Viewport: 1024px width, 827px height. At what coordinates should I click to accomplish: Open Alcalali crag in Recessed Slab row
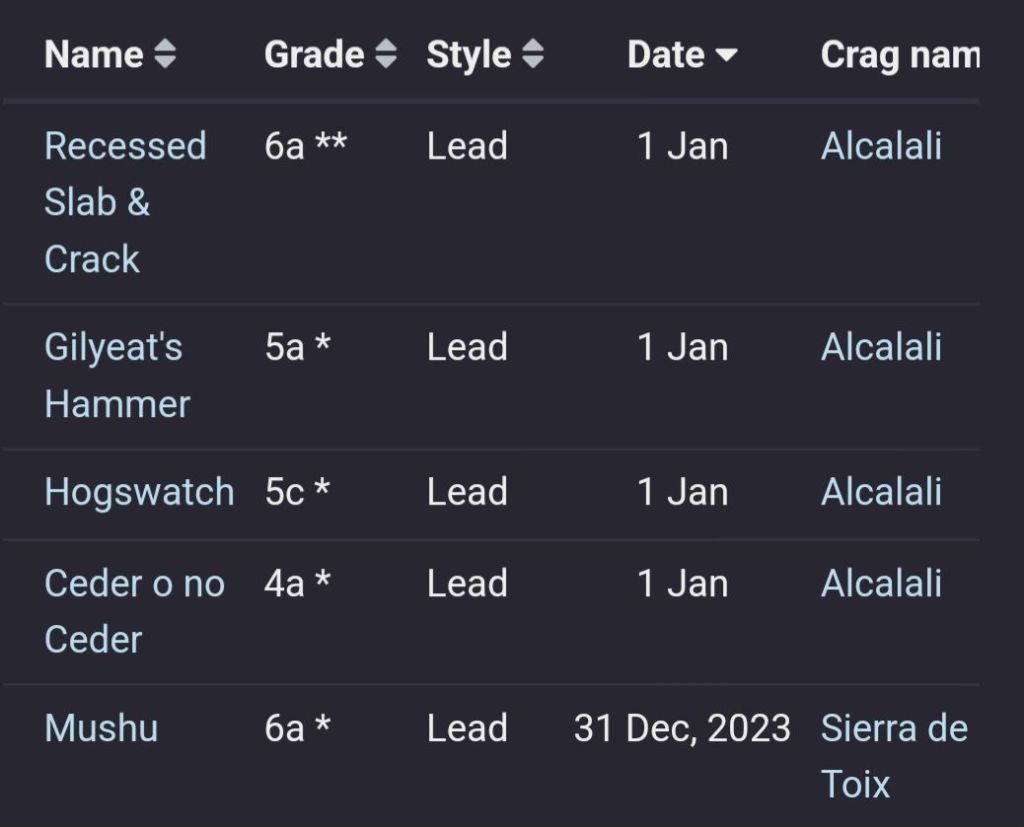pos(881,147)
